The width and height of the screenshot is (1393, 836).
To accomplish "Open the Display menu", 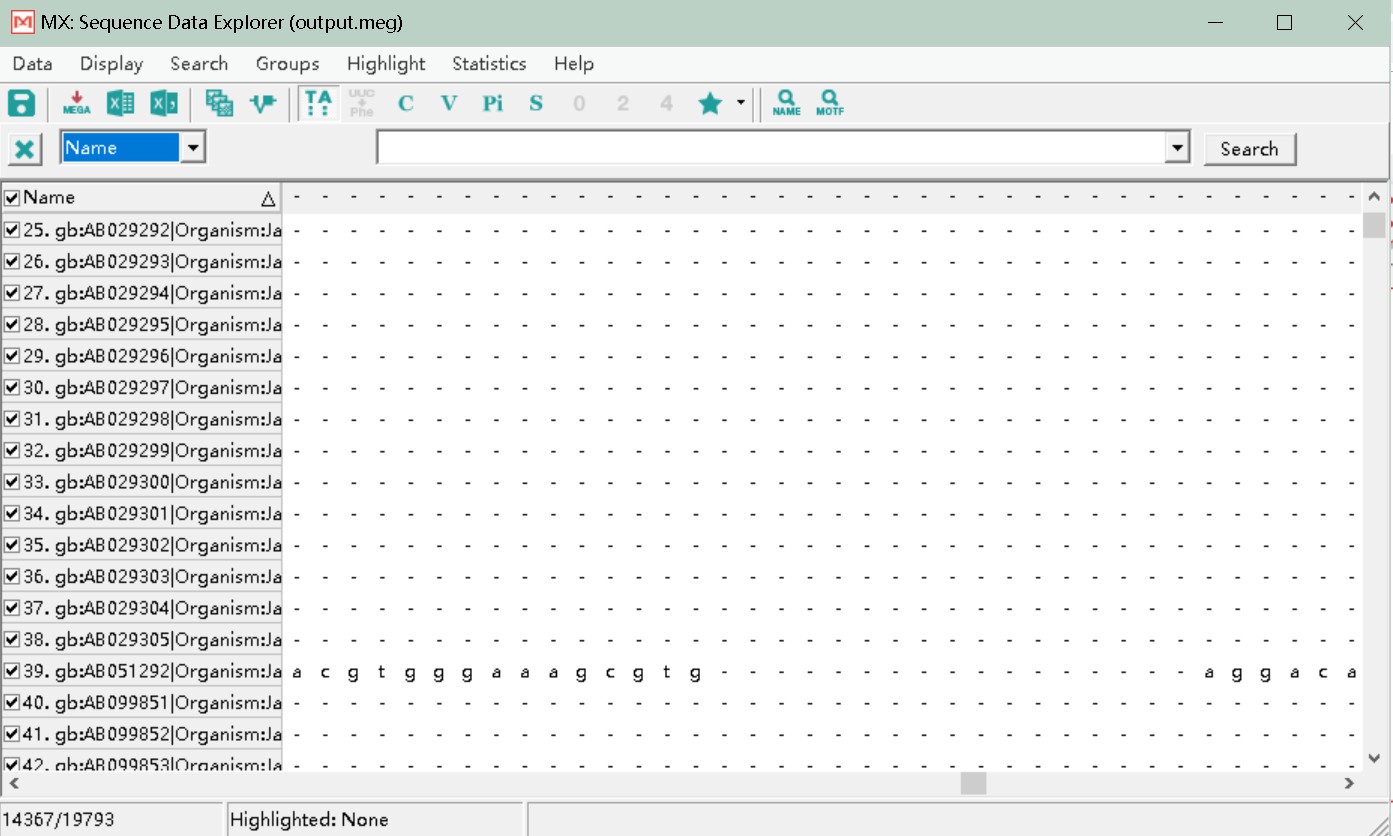I will [112, 64].
